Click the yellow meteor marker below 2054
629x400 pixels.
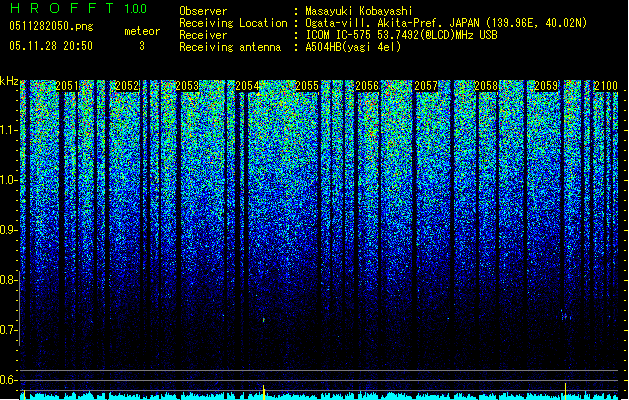(x=264, y=392)
